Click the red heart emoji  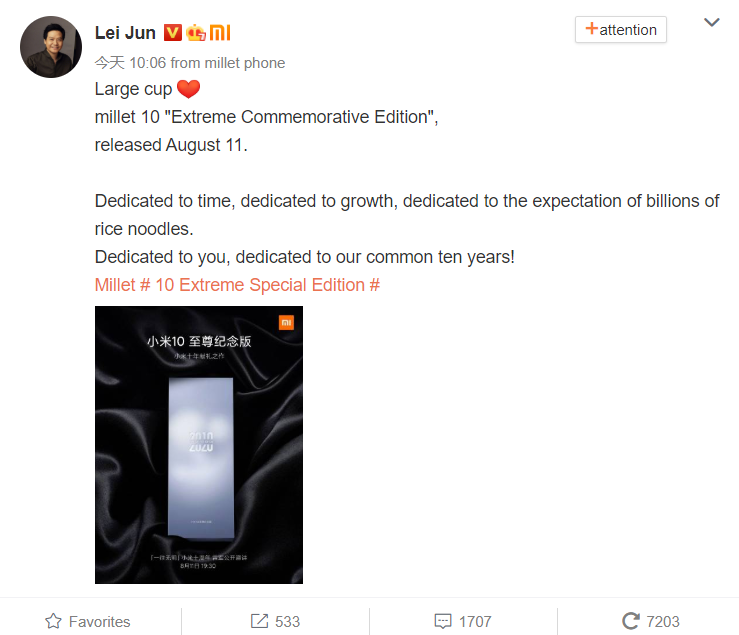(x=189, y=89)
